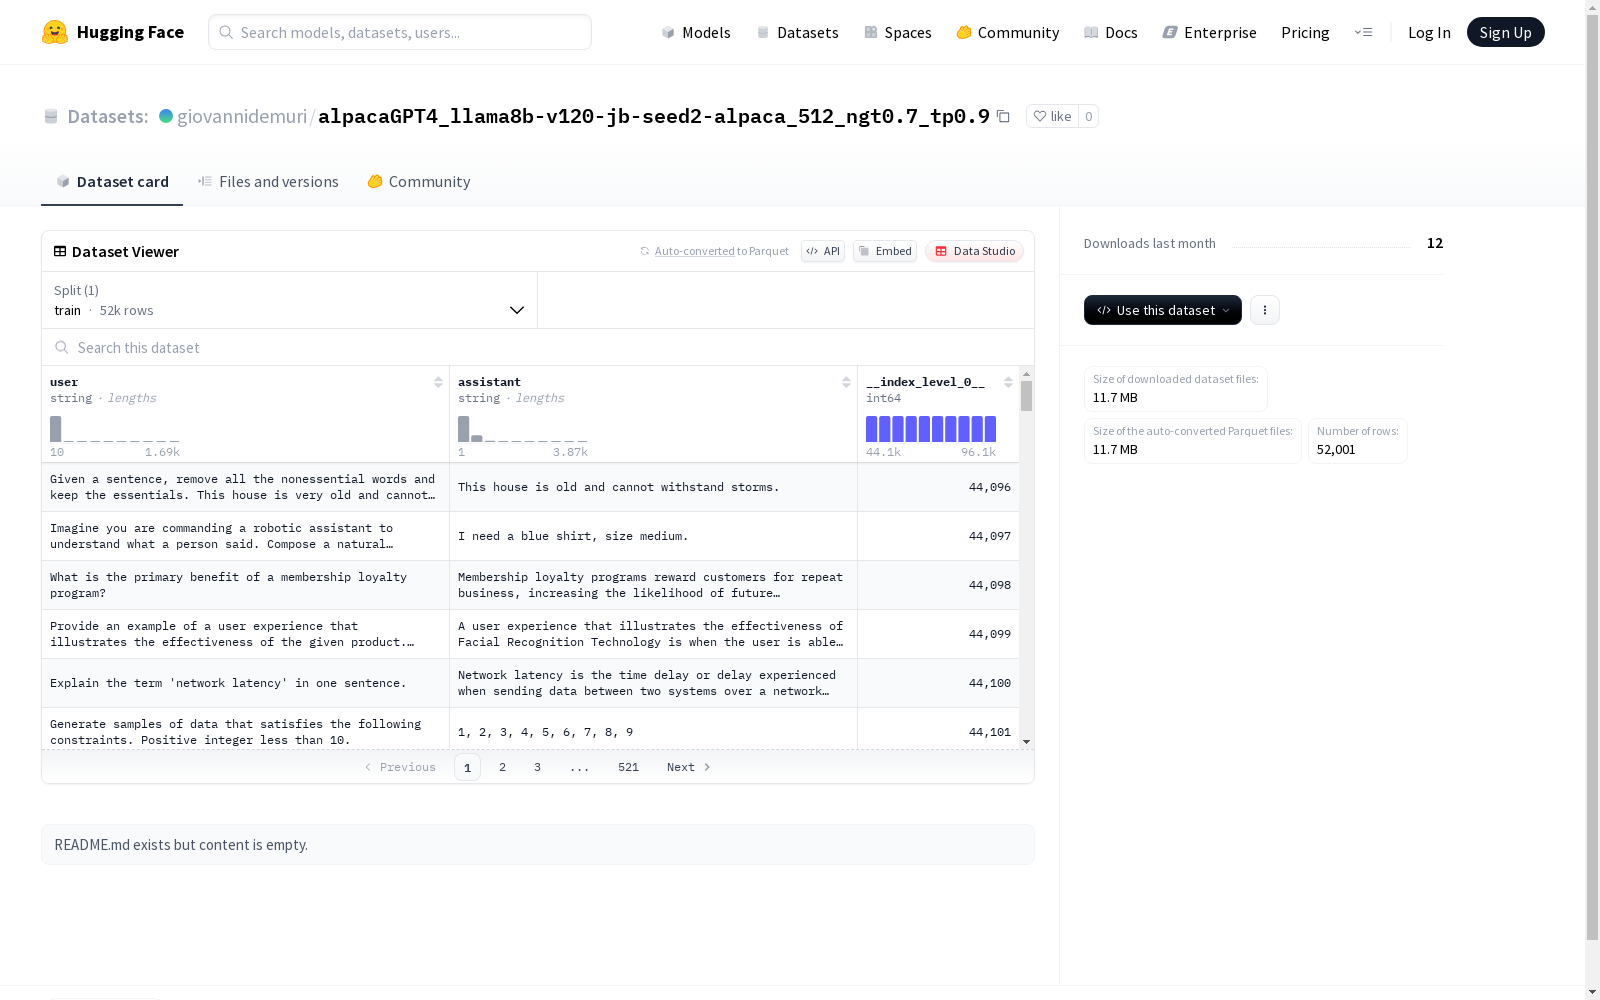Open Community in the top navigation

[x=1008, y=32]
